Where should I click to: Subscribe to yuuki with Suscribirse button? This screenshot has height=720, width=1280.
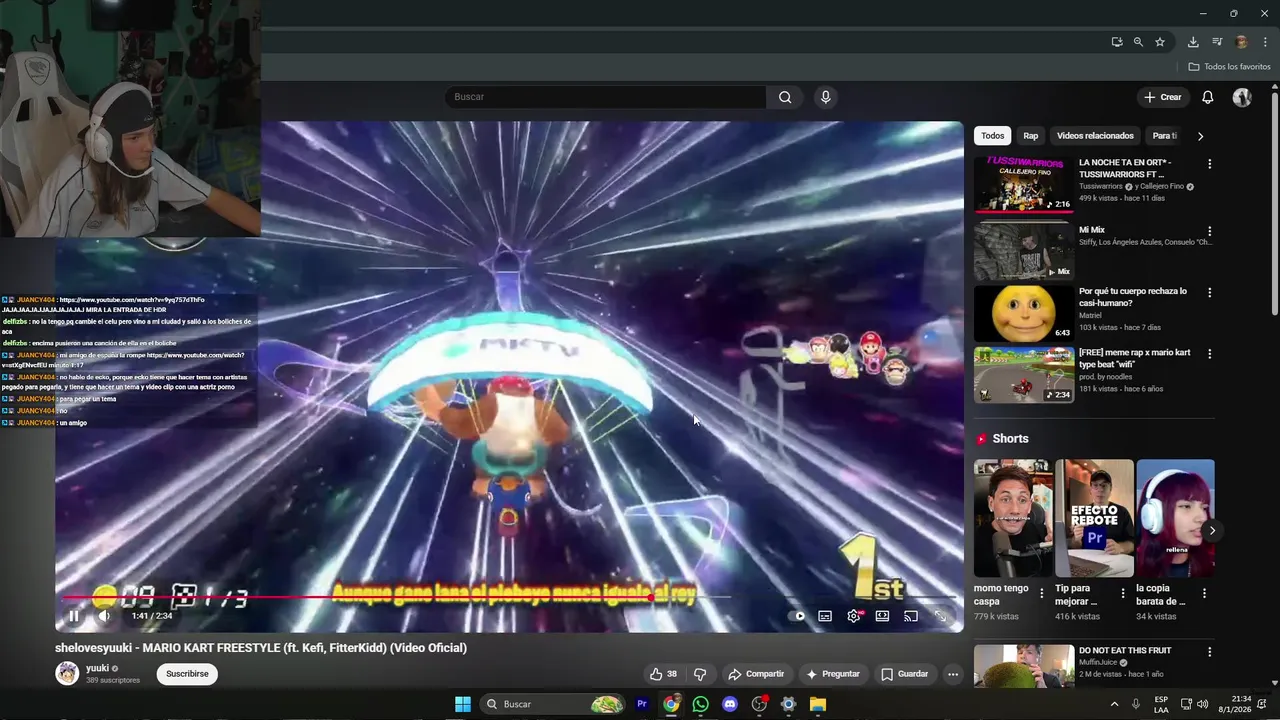point(187,674)
